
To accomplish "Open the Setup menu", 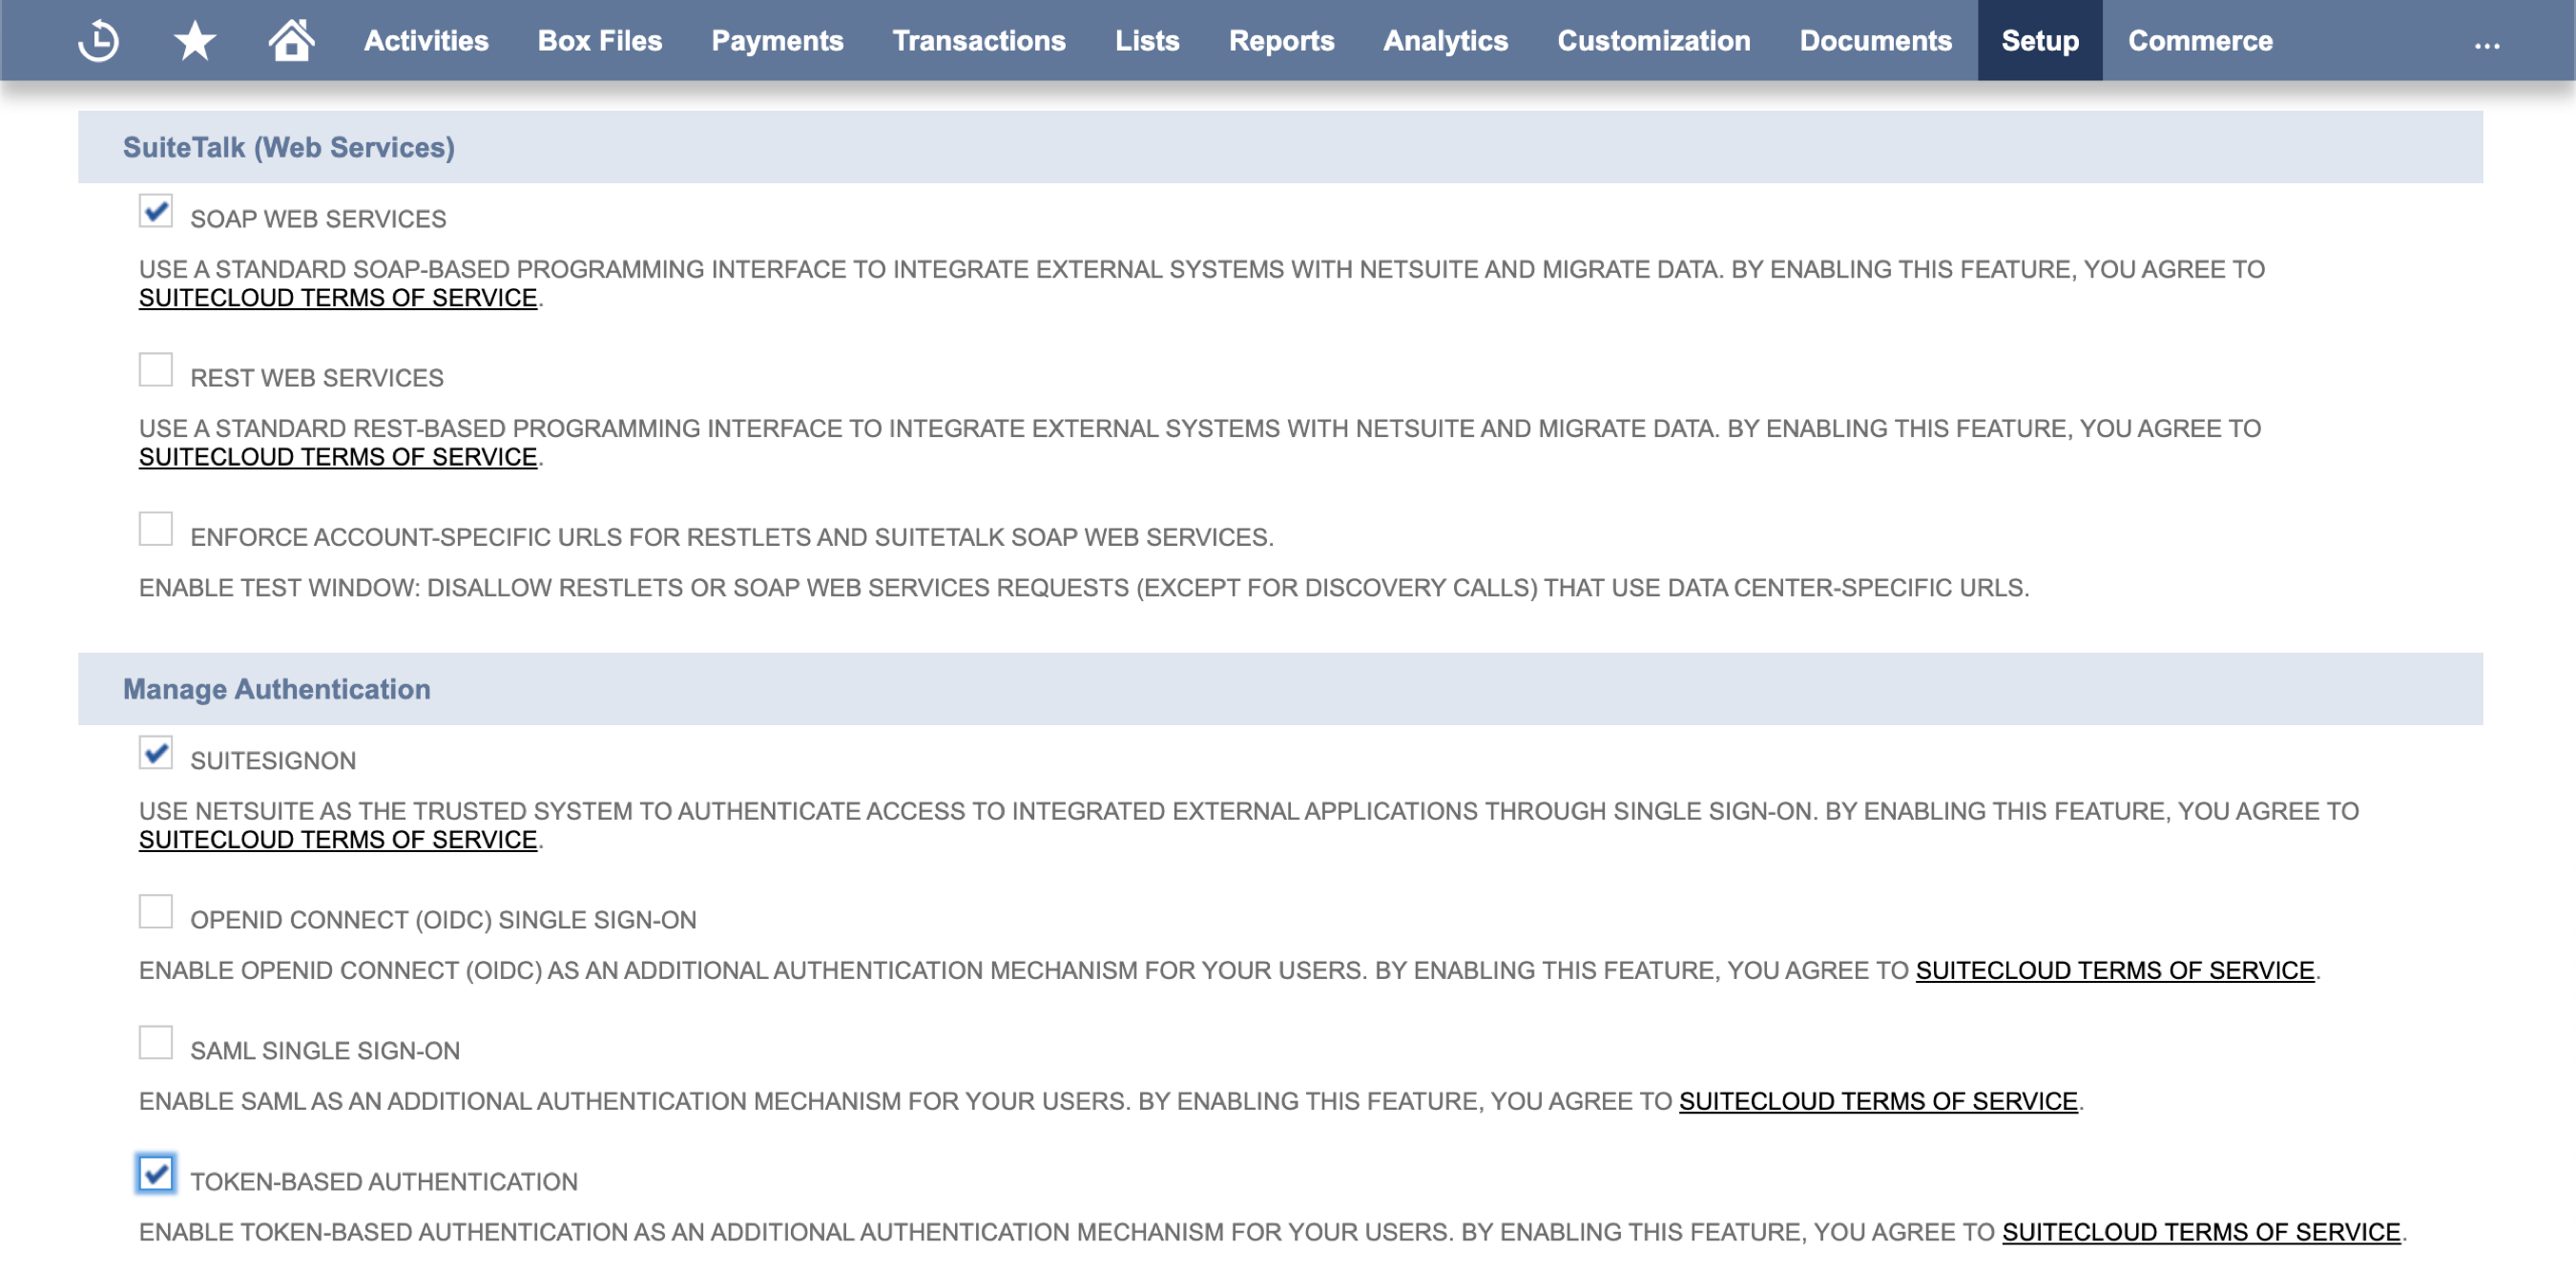I will (x=2040, y=40).
